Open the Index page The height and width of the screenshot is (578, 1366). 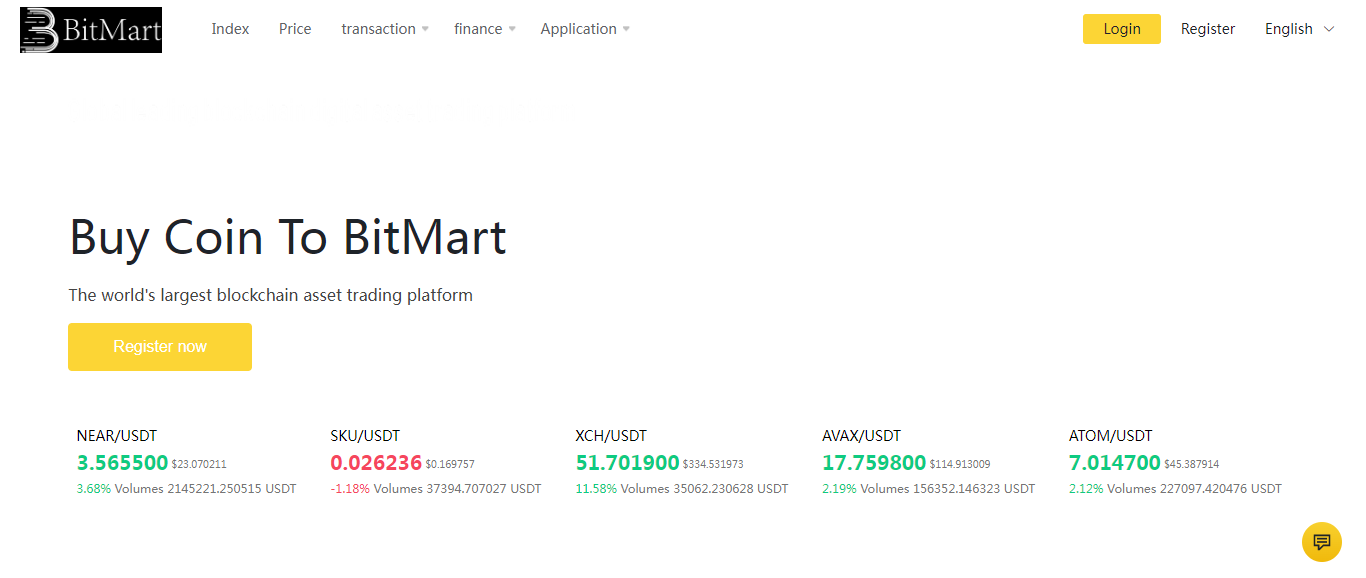[x=230, y=29]
